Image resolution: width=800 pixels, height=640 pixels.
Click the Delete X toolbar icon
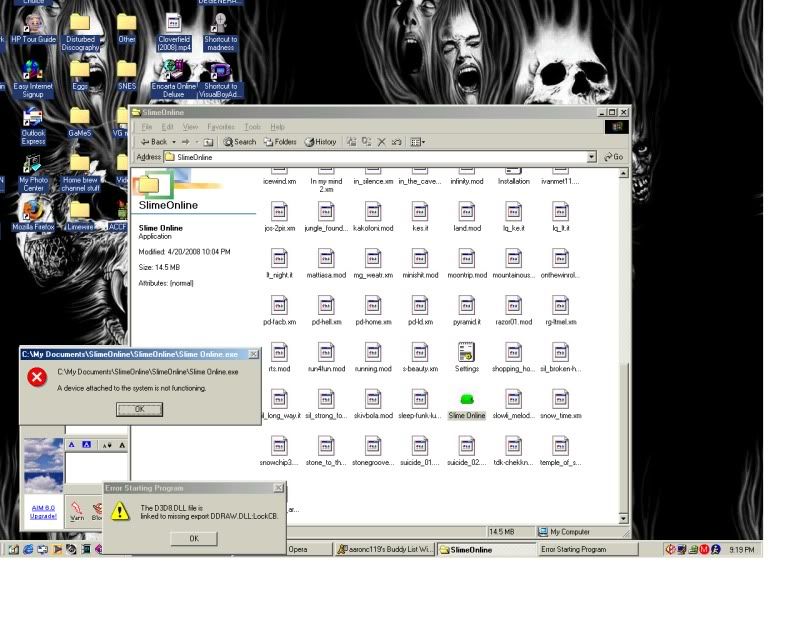pos(381,142)
